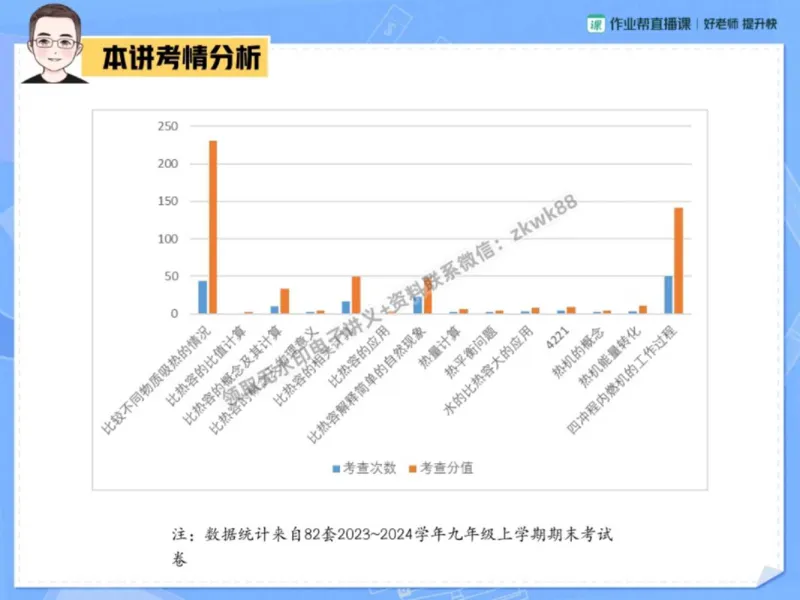Select the 4221 axis label
Screen dimensions: 800x600
[558, 337]
